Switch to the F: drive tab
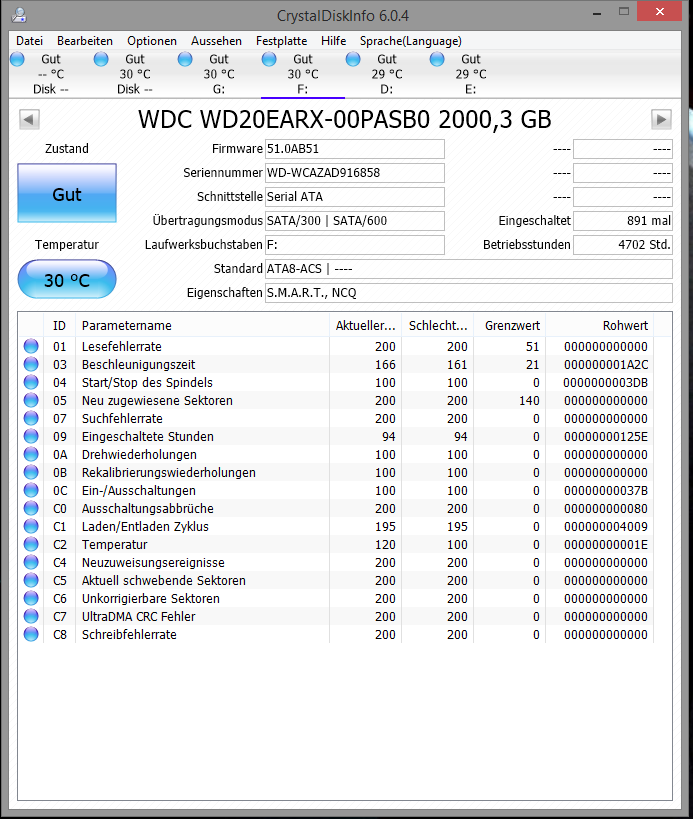 303,74
